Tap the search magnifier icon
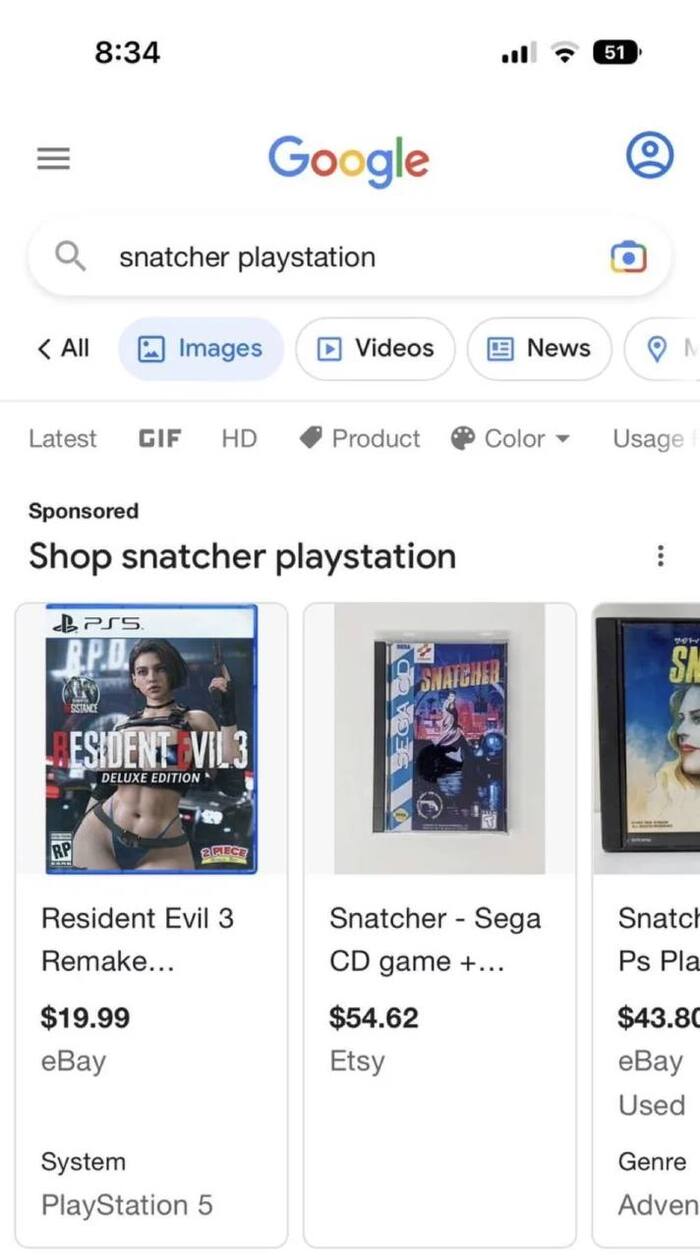 coord(69,257)
